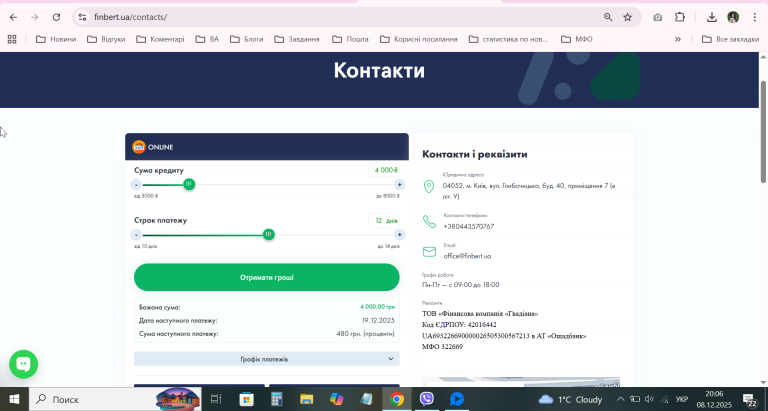768x411 pixels.
Task: Open clock and date 20:06 in taskbar
Action: coord(714,399)
